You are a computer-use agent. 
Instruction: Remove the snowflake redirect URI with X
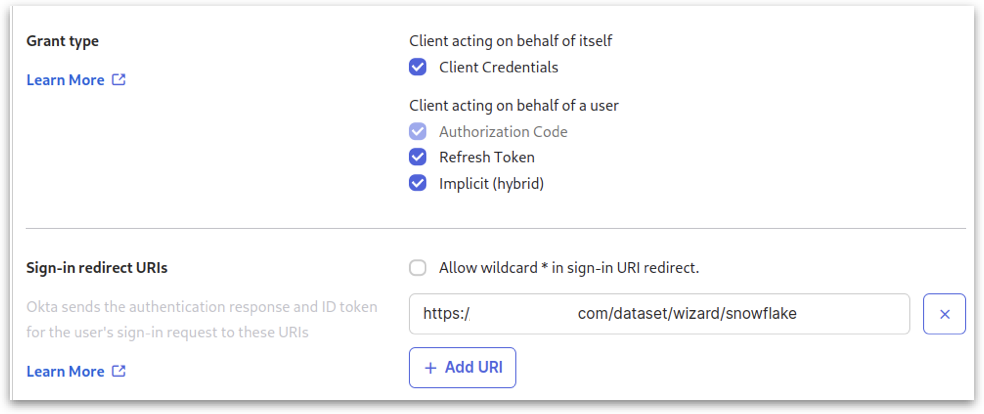point(944,314)
